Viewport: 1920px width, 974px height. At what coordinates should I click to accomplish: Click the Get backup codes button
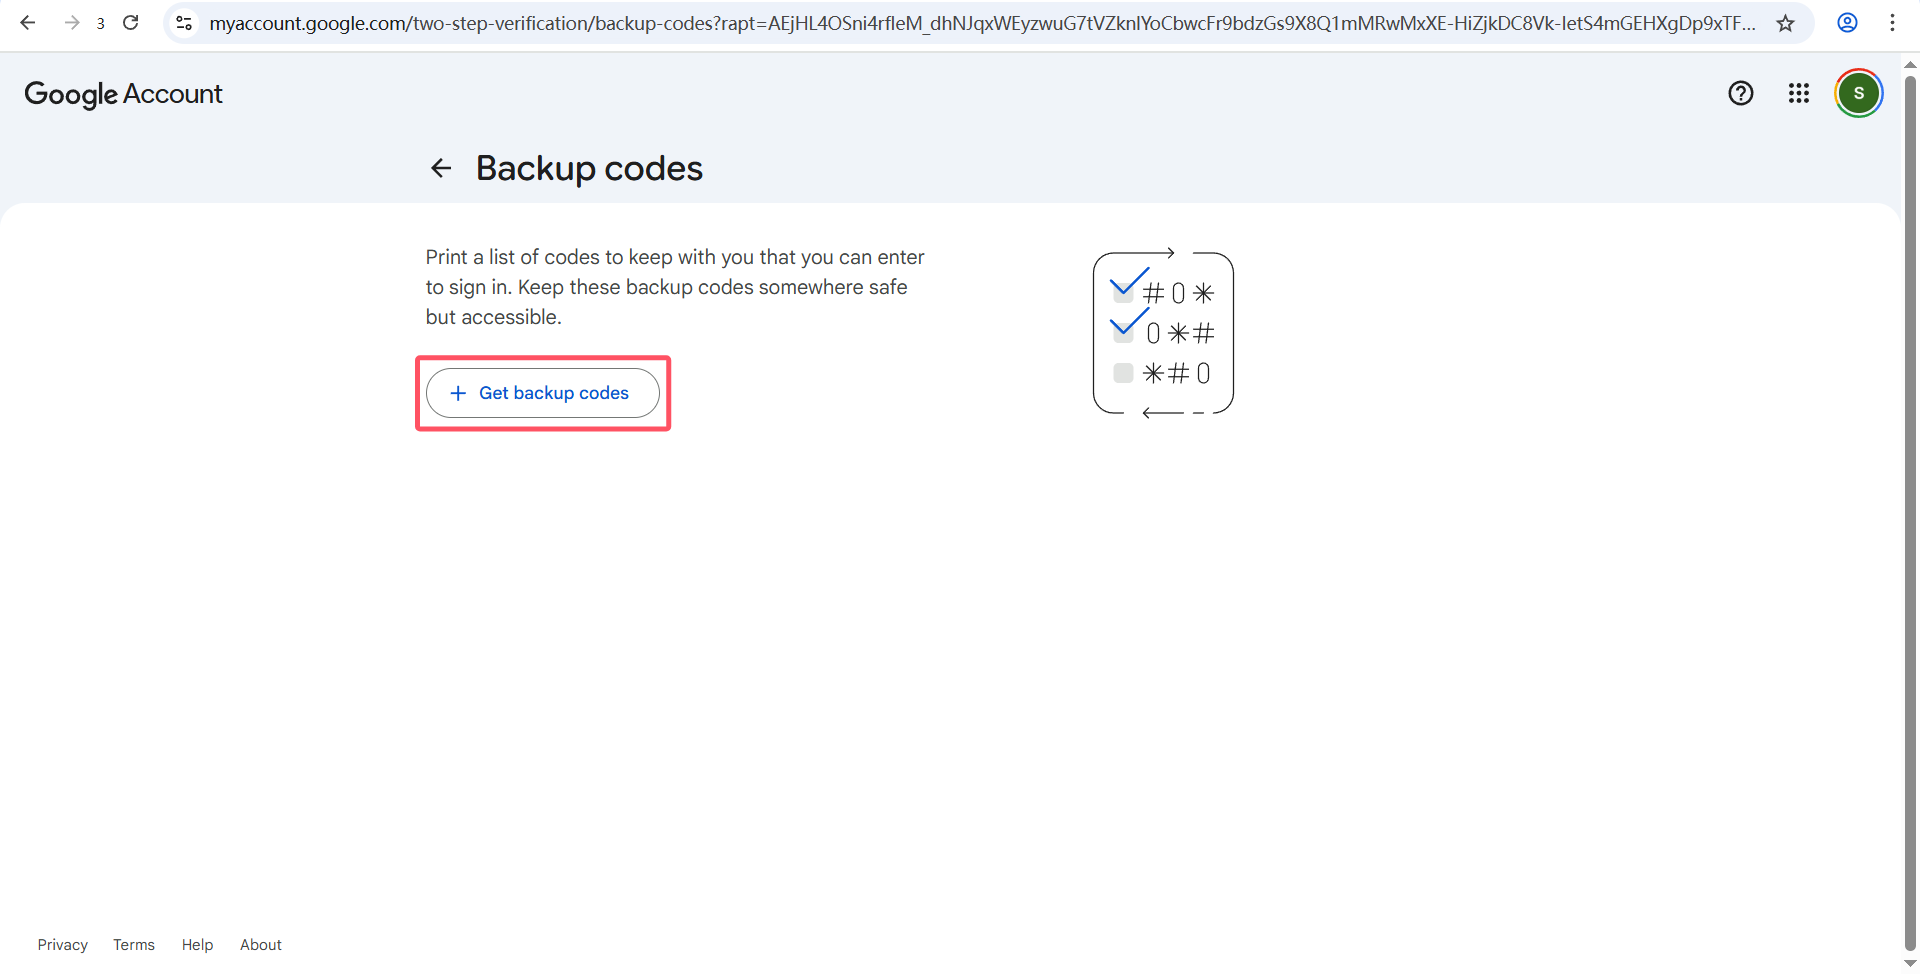point(542,393)
